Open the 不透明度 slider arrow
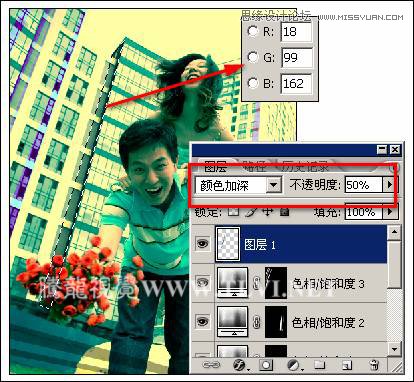The image size is (414, 382). click(389, 185)
